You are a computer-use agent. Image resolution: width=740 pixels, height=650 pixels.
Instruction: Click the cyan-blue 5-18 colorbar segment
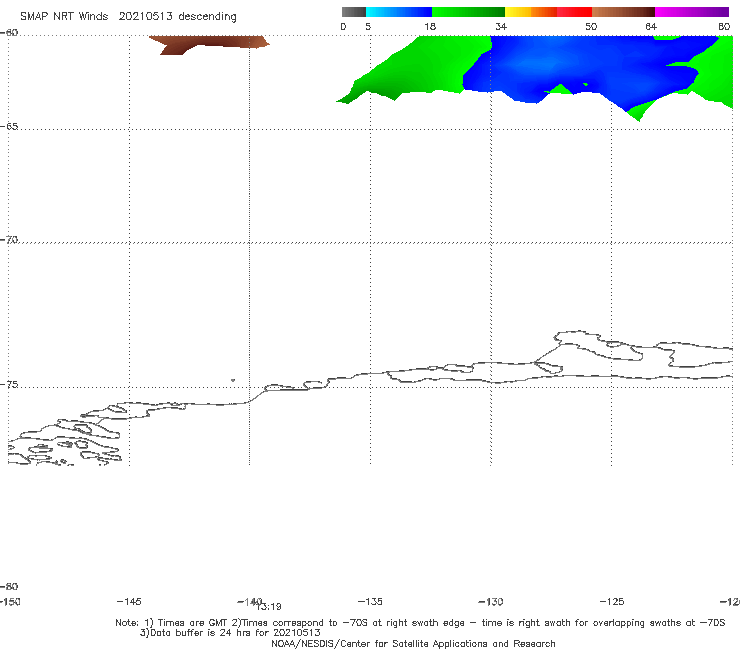pyautogui.click(x=399, y=12)
